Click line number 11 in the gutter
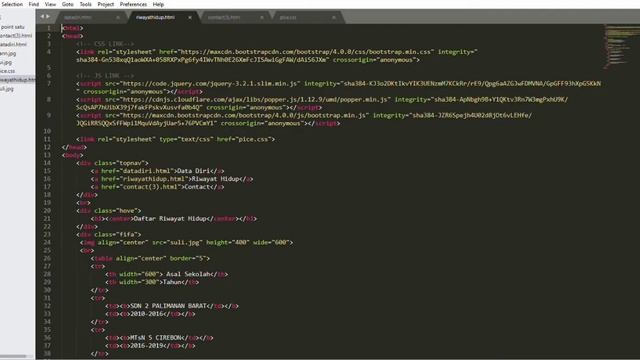The image size is (640, 360). 47,139
